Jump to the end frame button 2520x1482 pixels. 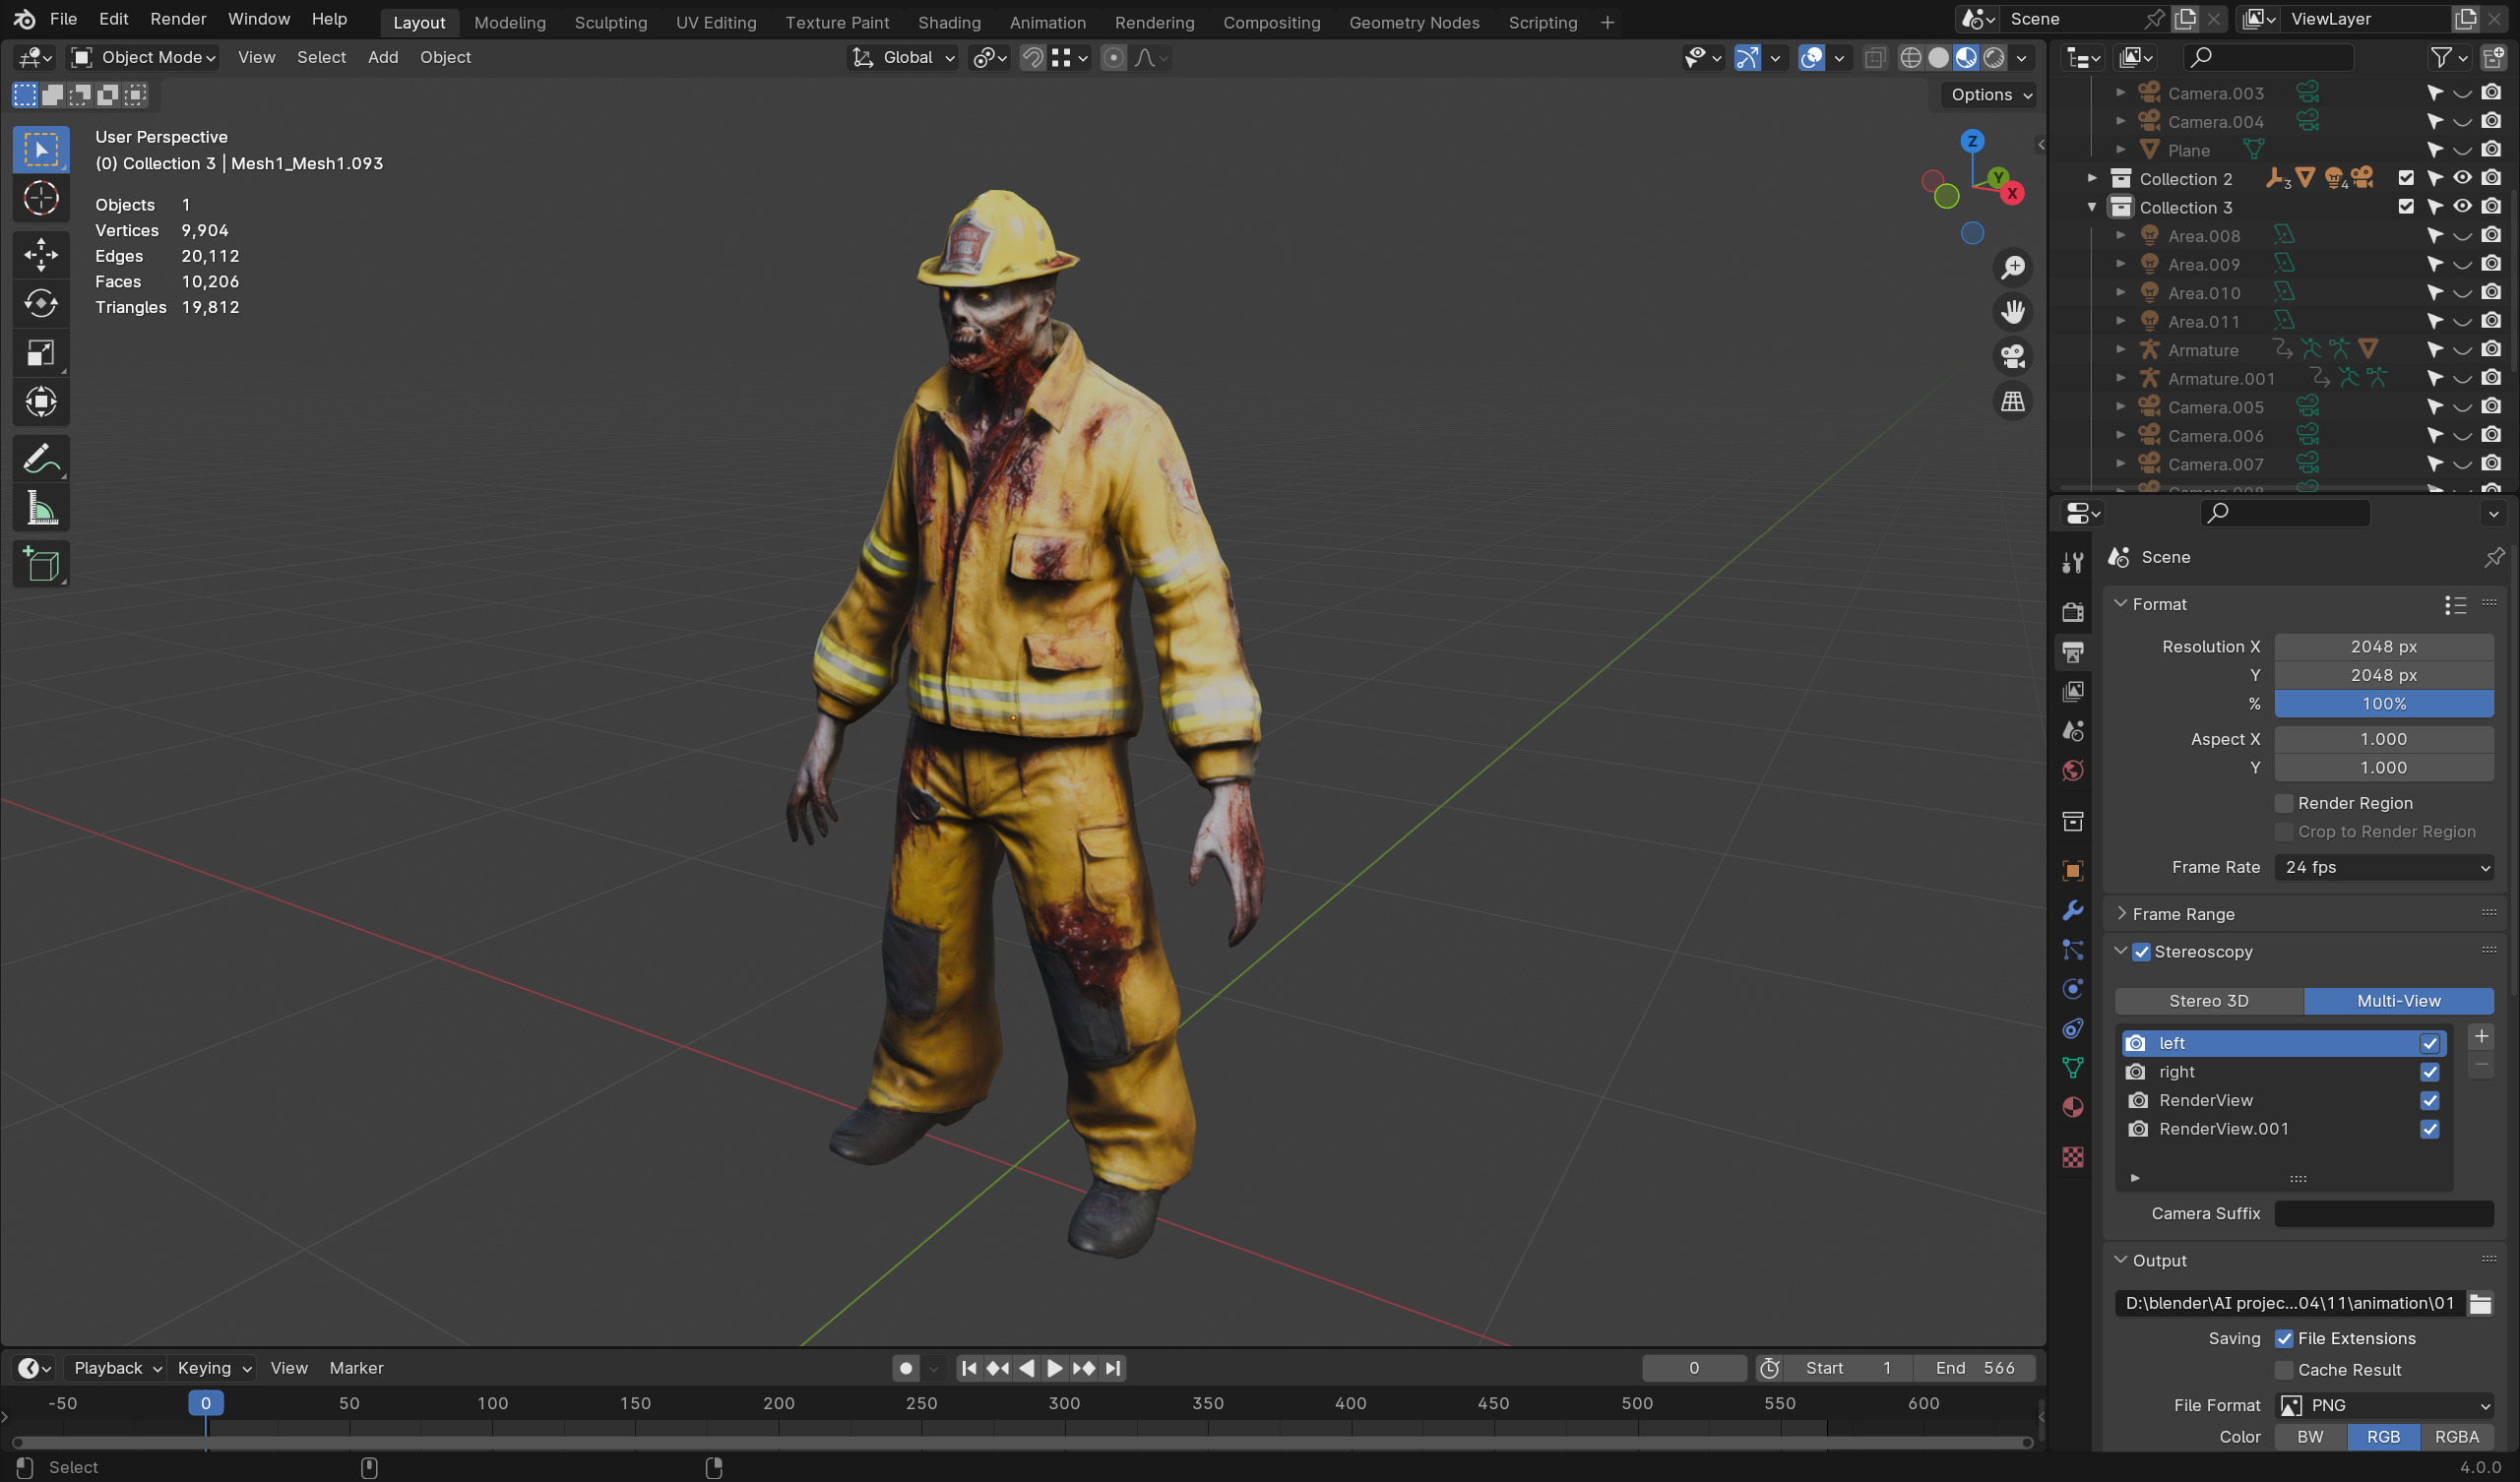[x=1112, y=1368]
